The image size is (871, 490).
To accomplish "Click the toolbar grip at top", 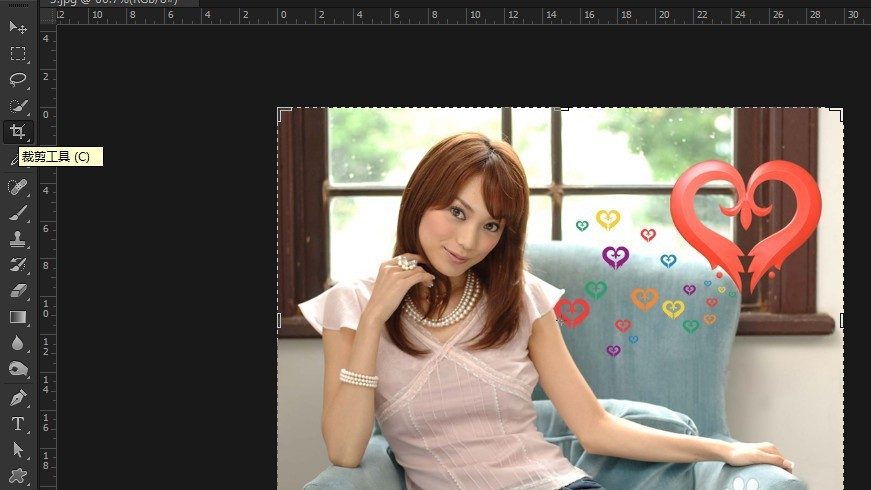I will click(18, 5).
